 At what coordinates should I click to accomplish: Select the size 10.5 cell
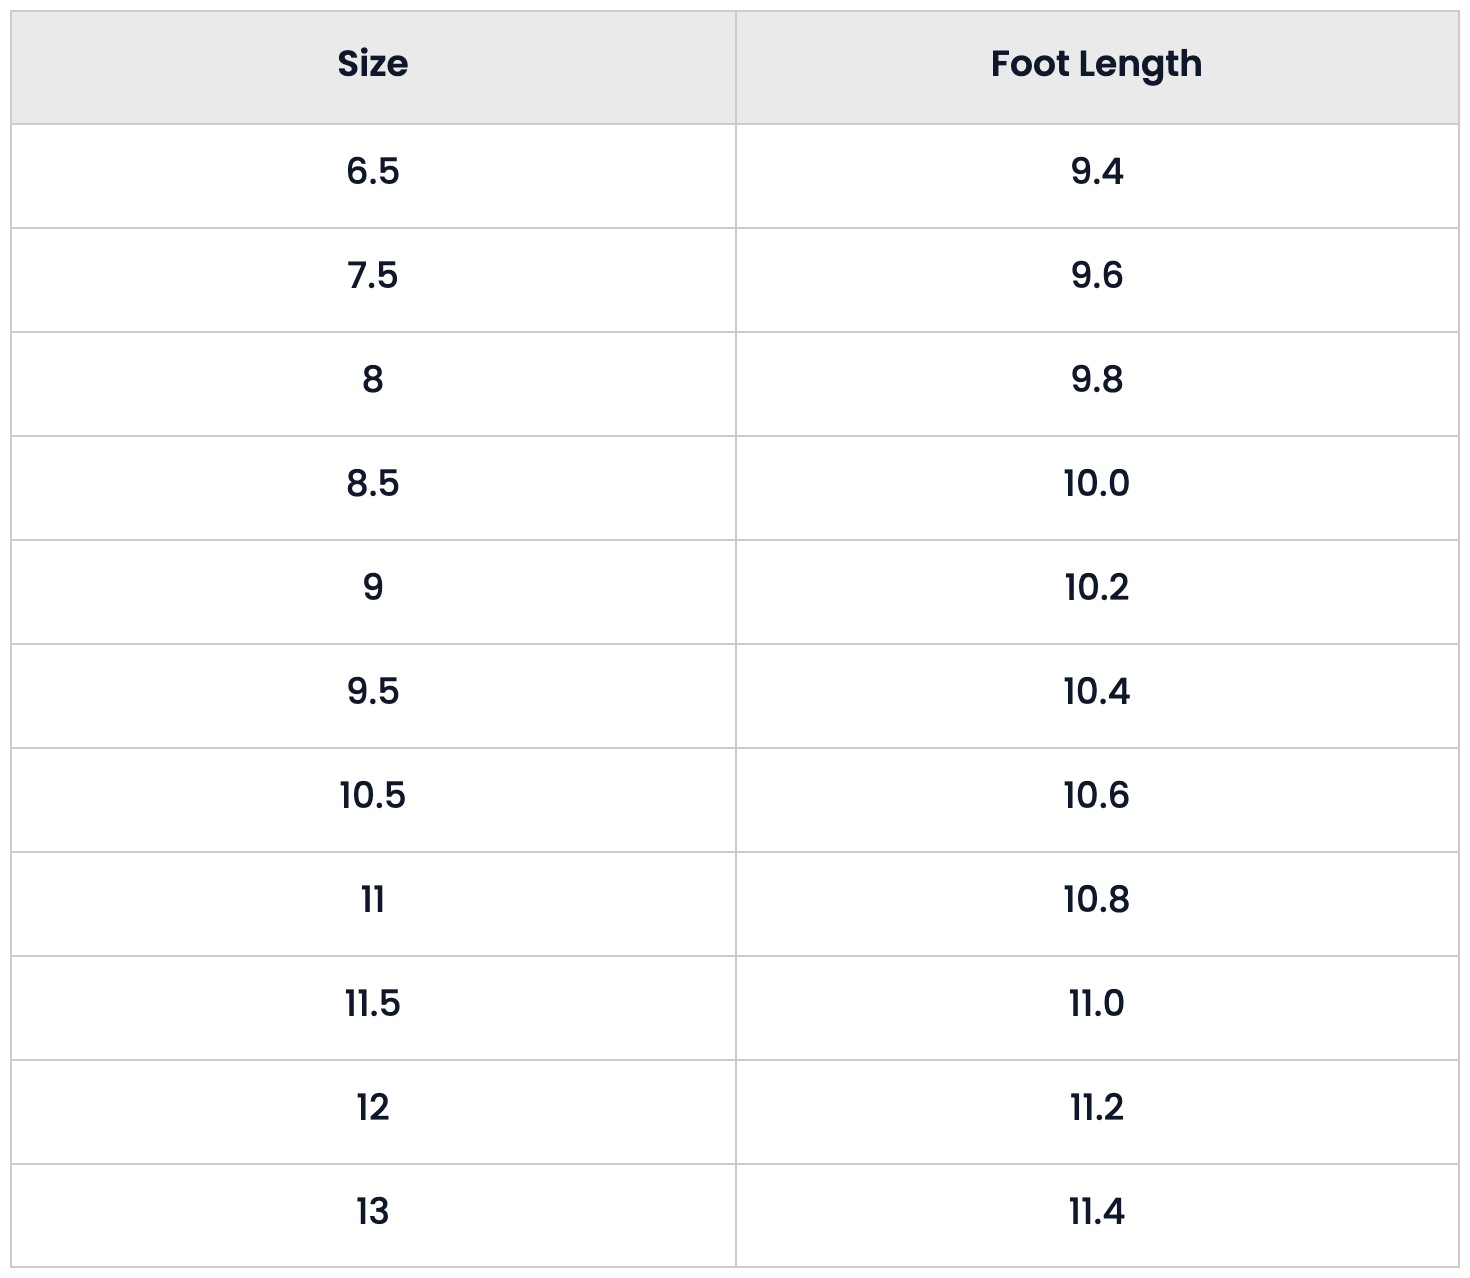(x=373, y=800)
